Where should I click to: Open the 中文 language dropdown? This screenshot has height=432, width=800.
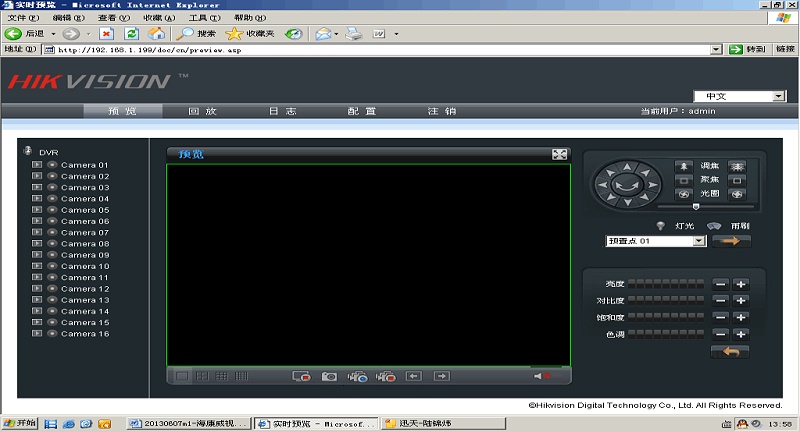click(779, 96)
